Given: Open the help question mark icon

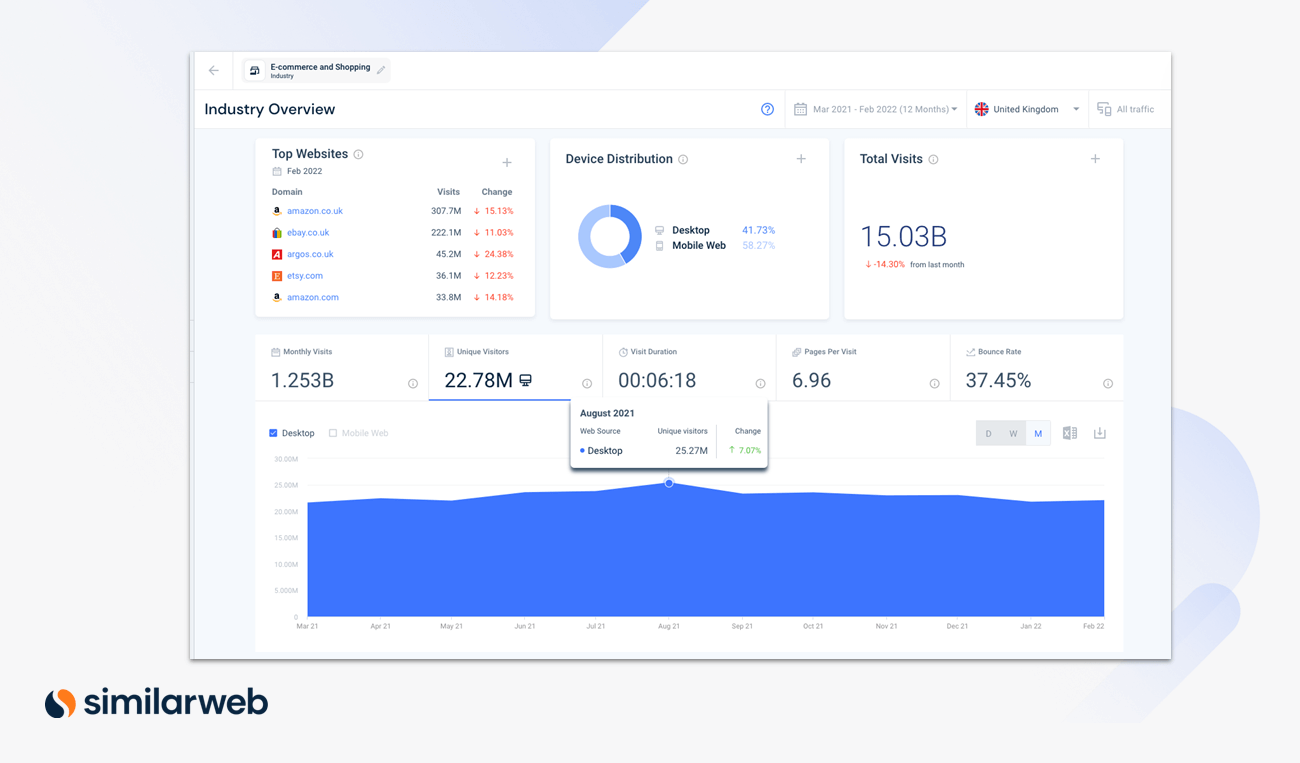Looking at the screenshot, I should [767, 109].
